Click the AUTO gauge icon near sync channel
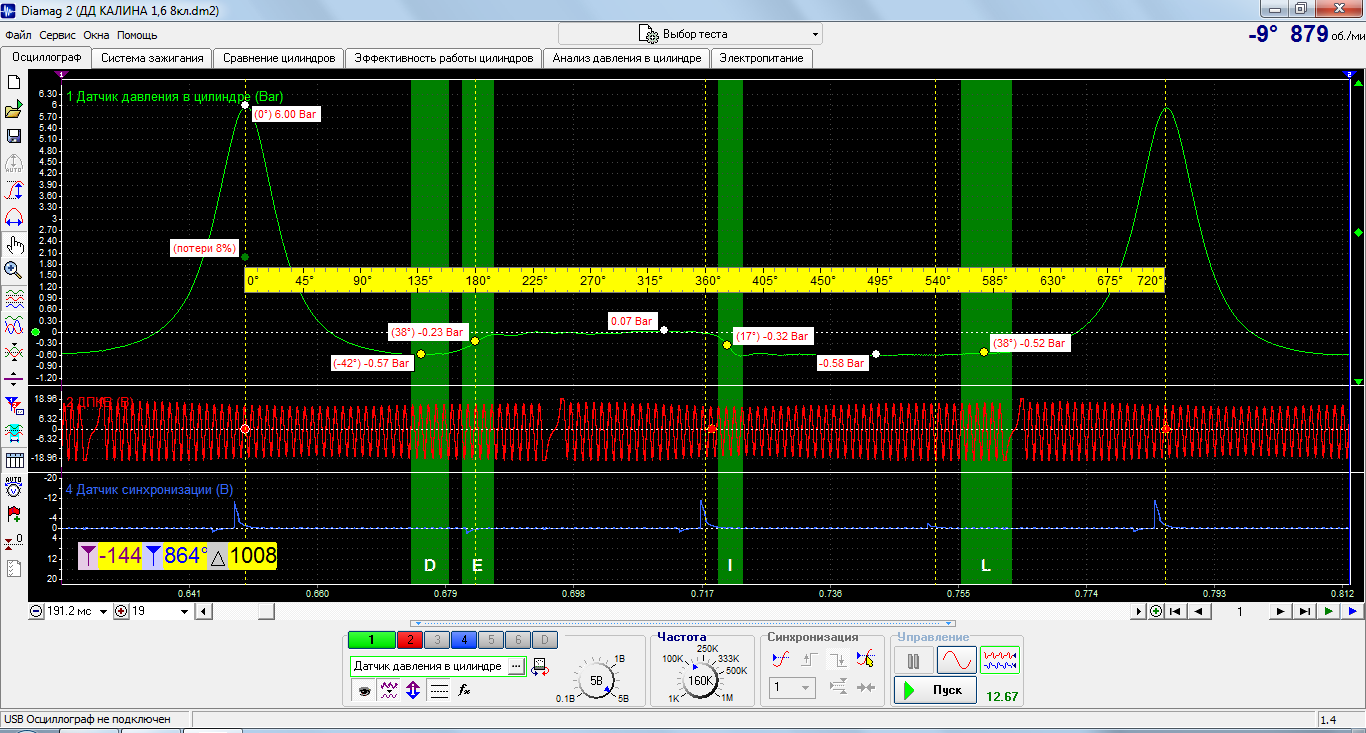The image size is (1366, 733). point(14,487)
